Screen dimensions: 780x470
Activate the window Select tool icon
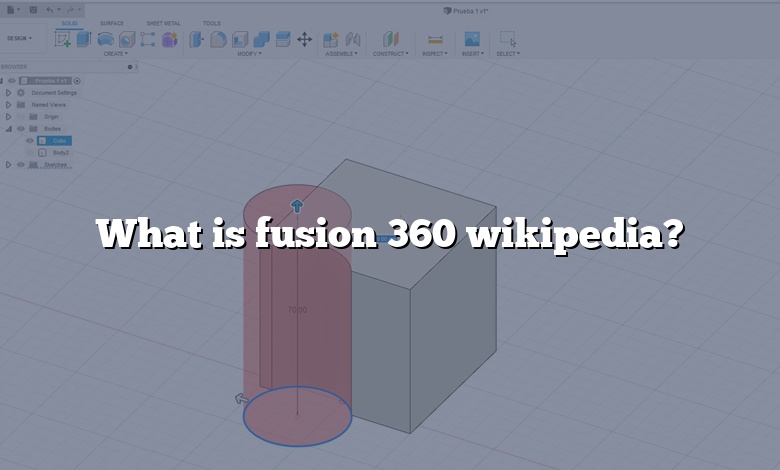click(x=508, y=39)
